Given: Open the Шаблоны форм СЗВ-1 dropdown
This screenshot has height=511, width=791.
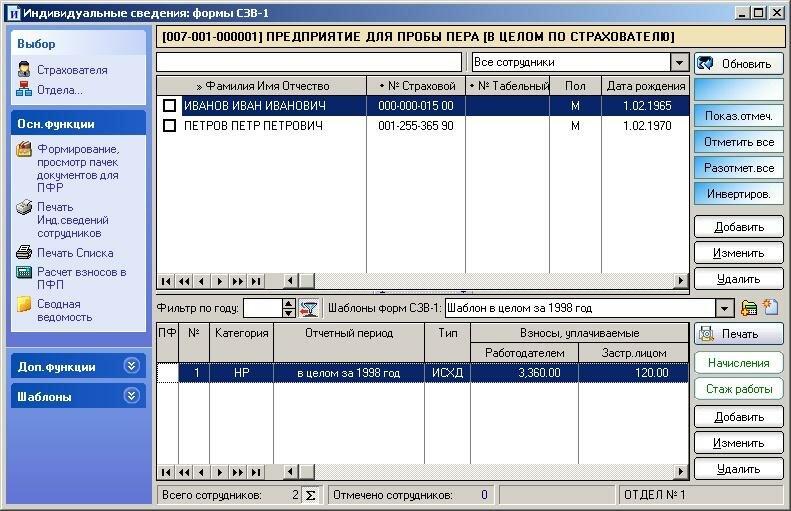Looking at the screenshot, I should coord(724,308).
